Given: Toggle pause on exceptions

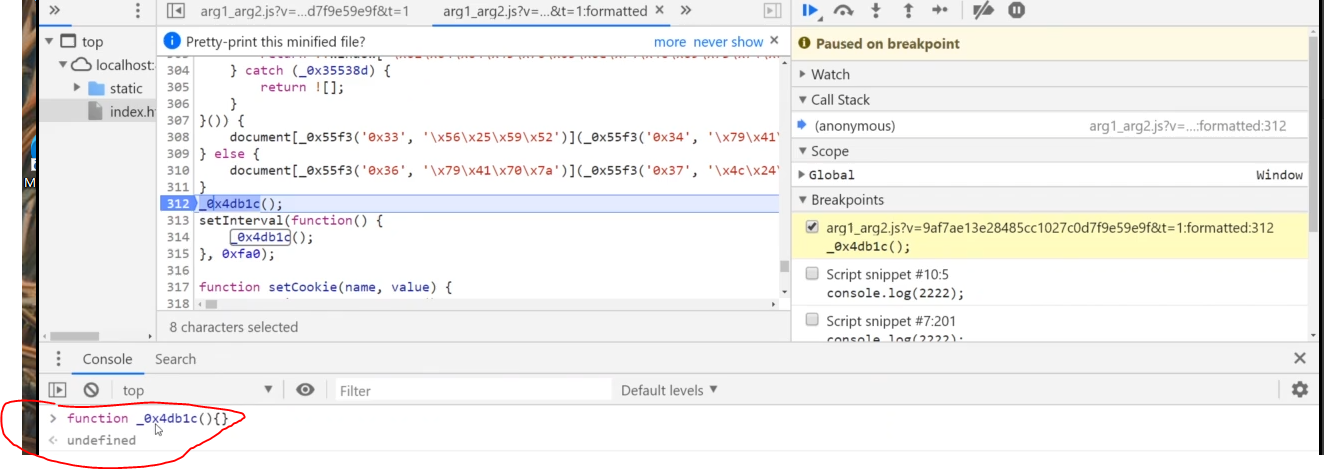Looking at the screenshot, I should [1016, 11].
